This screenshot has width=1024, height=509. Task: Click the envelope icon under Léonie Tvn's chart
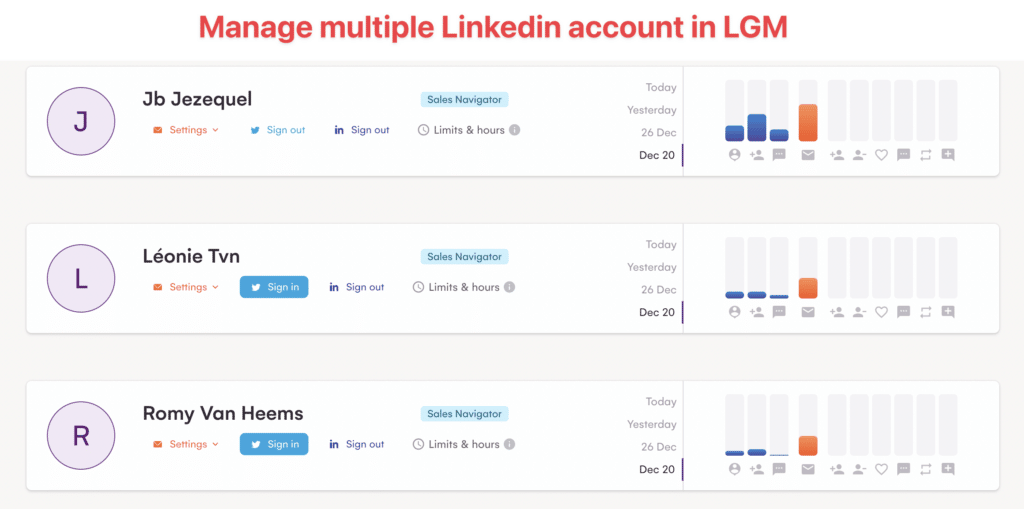coord(808,312)
